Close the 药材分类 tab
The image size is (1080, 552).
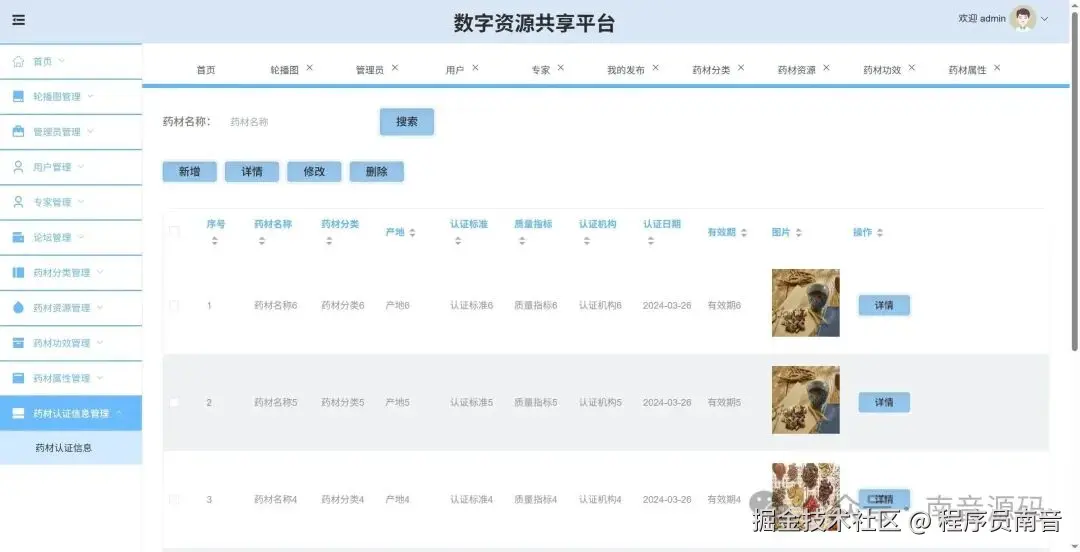click(x=741, y=68)
